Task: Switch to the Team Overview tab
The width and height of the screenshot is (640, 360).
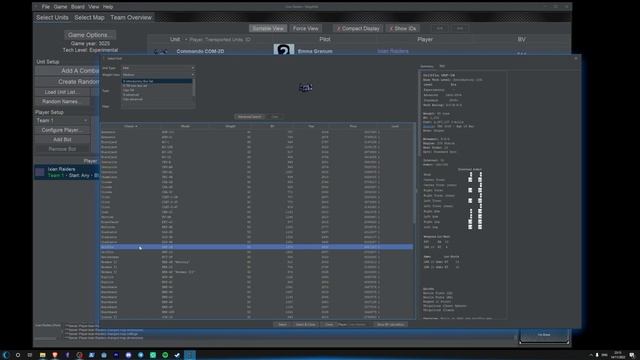Action: click(x=131, y=18)
